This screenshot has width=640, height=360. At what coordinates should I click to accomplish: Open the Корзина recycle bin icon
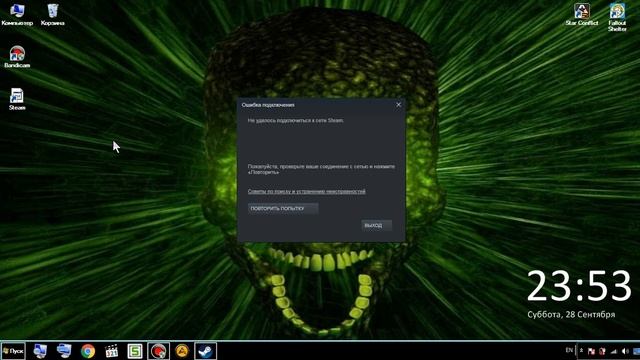(53, 15)
